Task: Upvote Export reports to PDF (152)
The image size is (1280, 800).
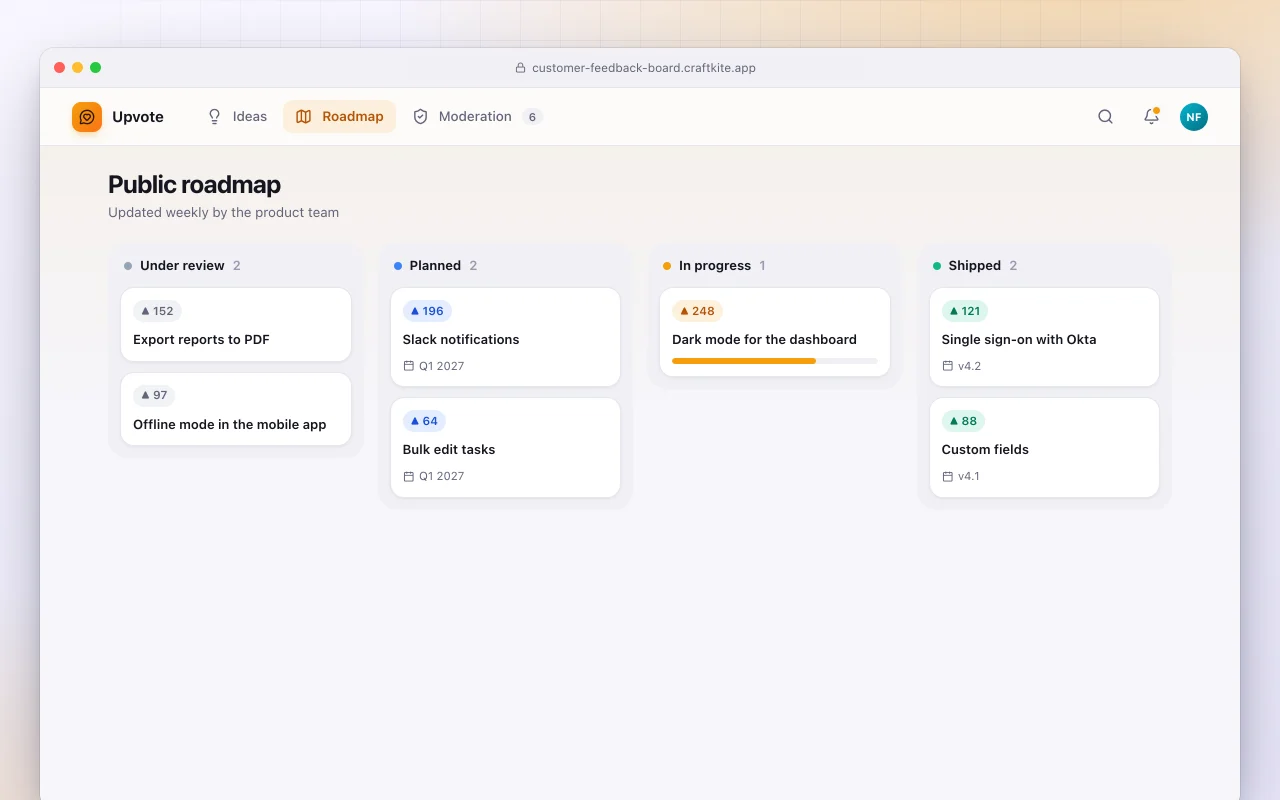Action: point(157,311)
